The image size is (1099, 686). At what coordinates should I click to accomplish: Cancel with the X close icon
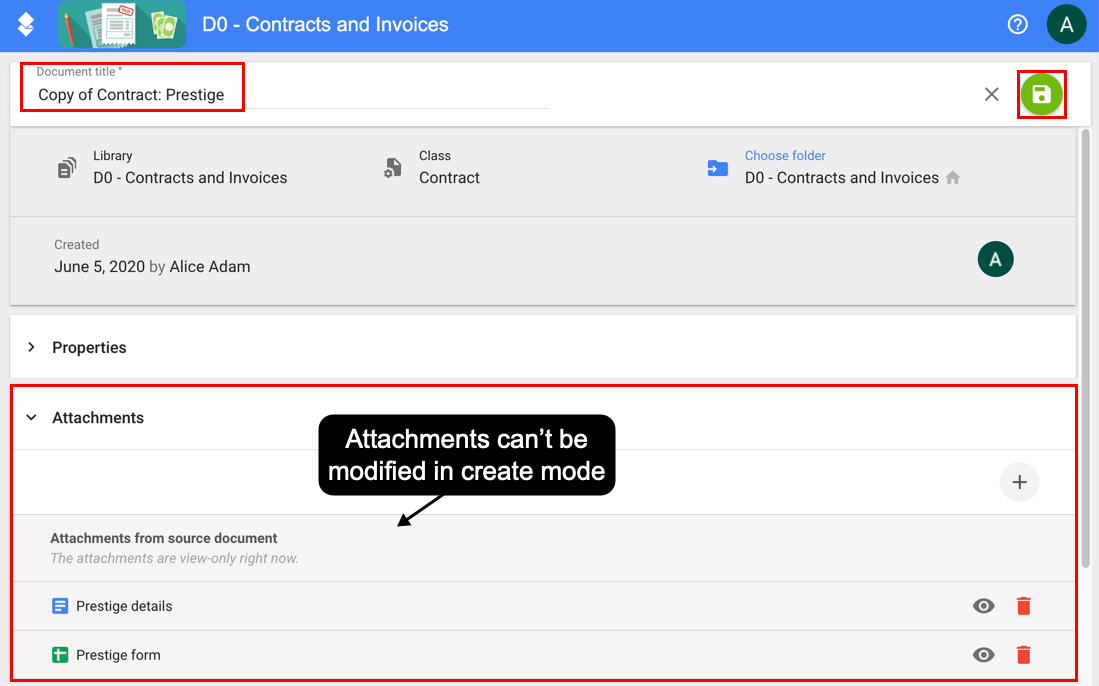[991, 94]
